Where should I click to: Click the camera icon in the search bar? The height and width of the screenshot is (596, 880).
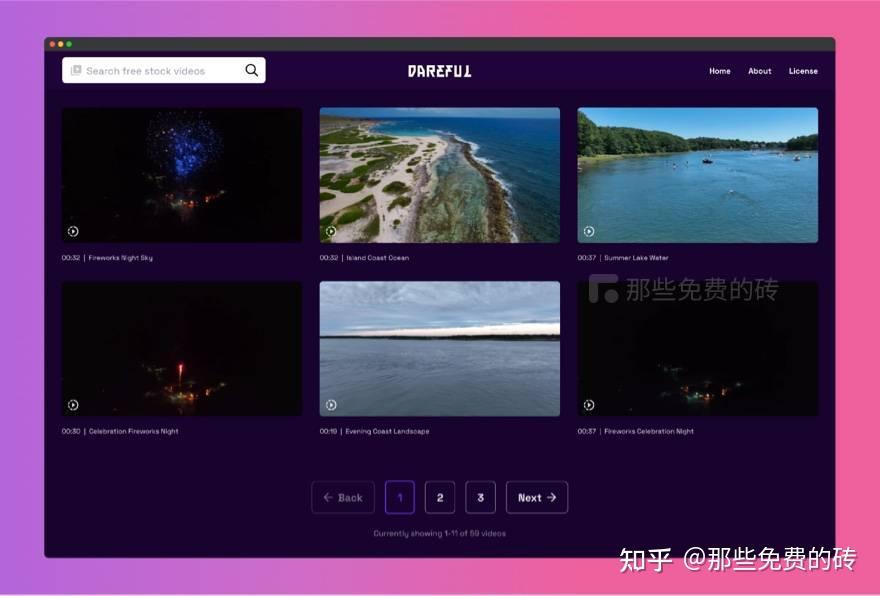(x=77, y=70)
